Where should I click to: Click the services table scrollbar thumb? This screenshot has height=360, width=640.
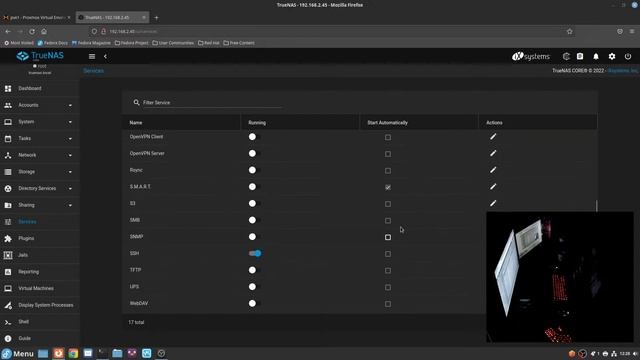[596, 206]
